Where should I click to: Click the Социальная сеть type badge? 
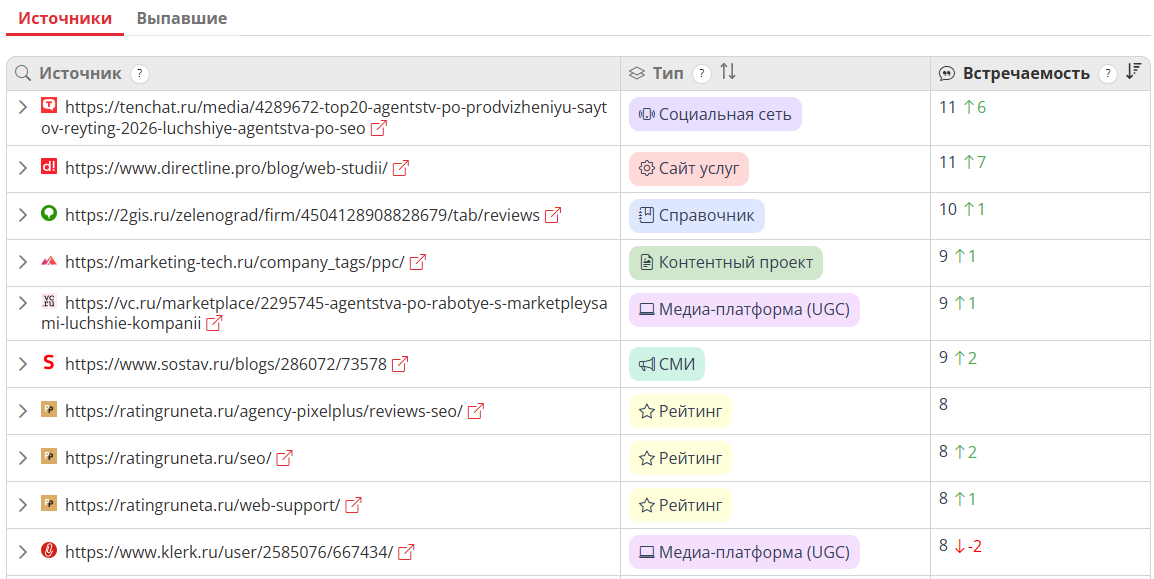click(715, 114)
